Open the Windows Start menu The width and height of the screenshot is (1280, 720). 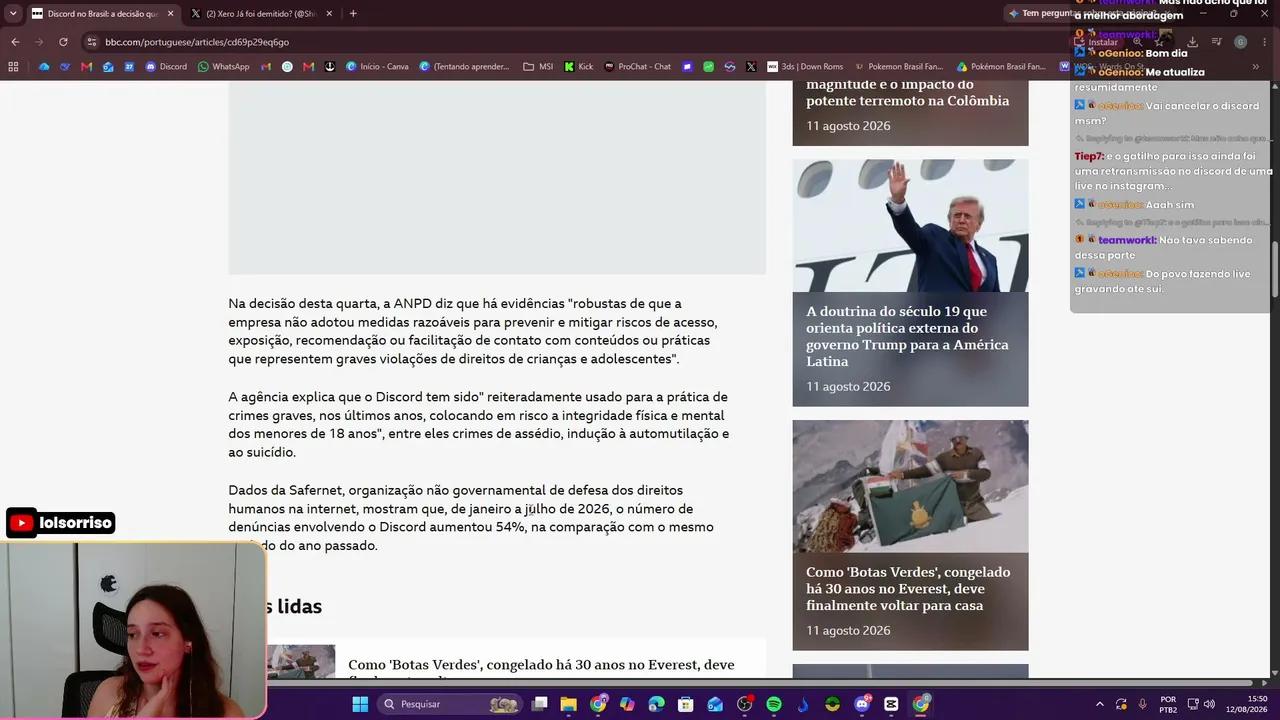360,704
